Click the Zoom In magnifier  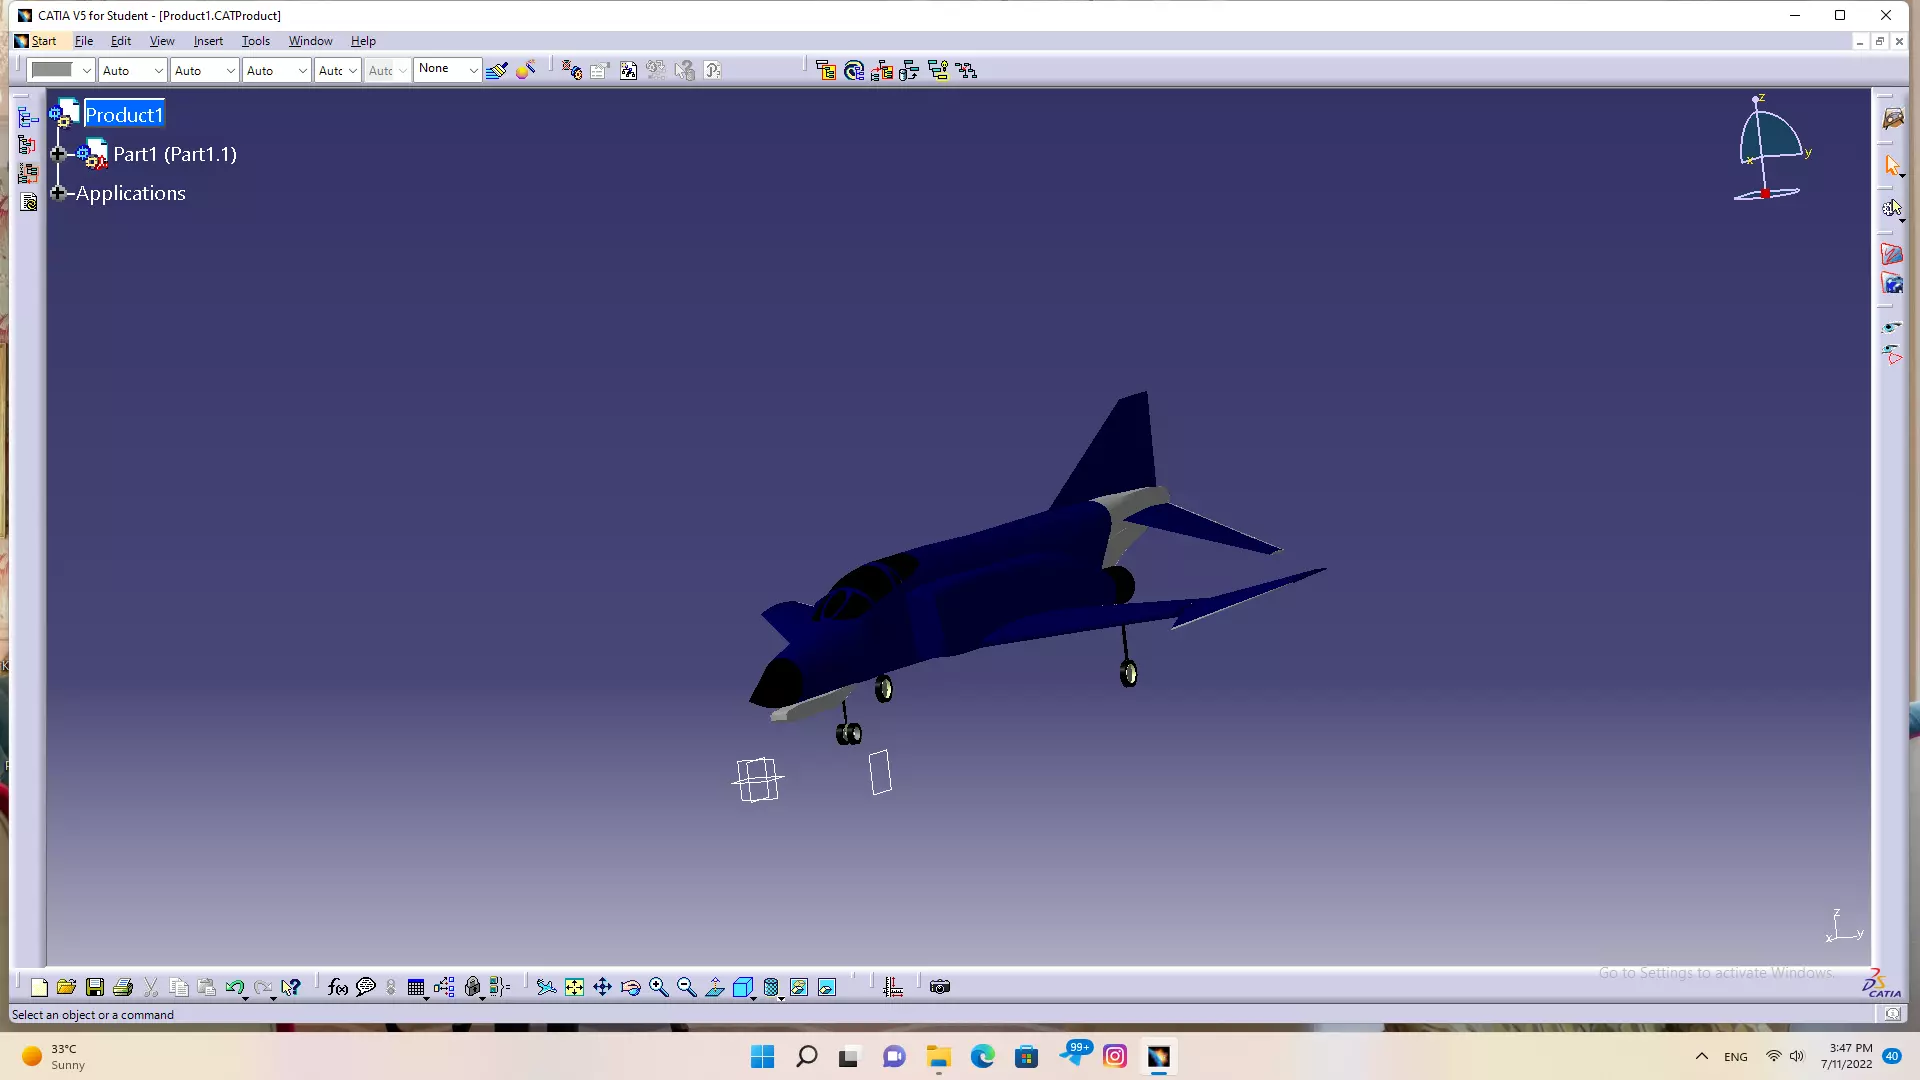(x=658, y=987)
